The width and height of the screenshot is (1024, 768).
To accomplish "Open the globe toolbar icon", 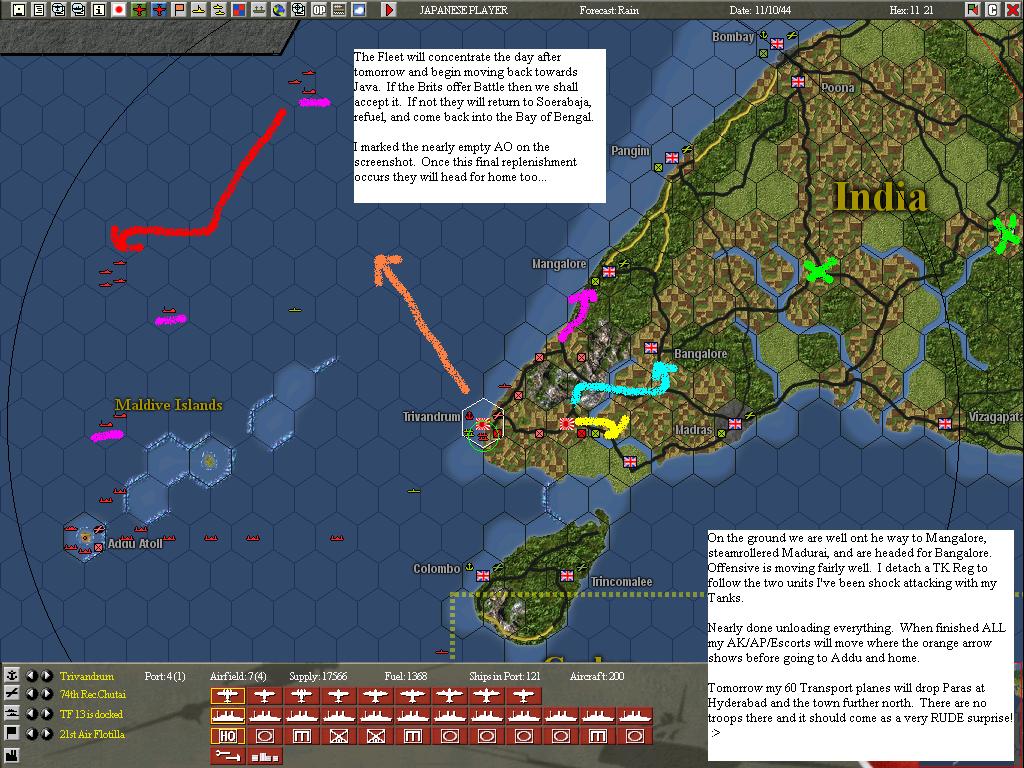I will (x=279, y=10).
